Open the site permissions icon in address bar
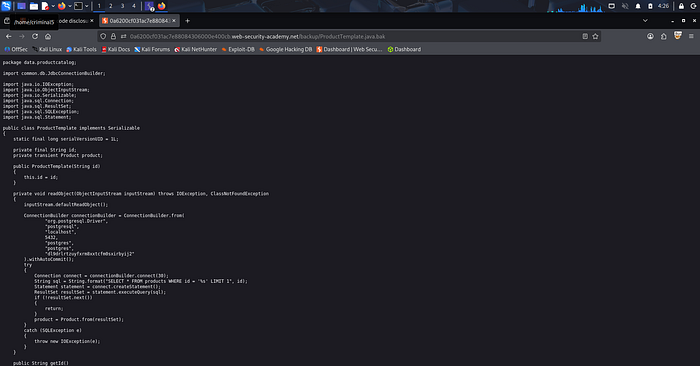Screen dimensions: 700x366 click(124, 36)
